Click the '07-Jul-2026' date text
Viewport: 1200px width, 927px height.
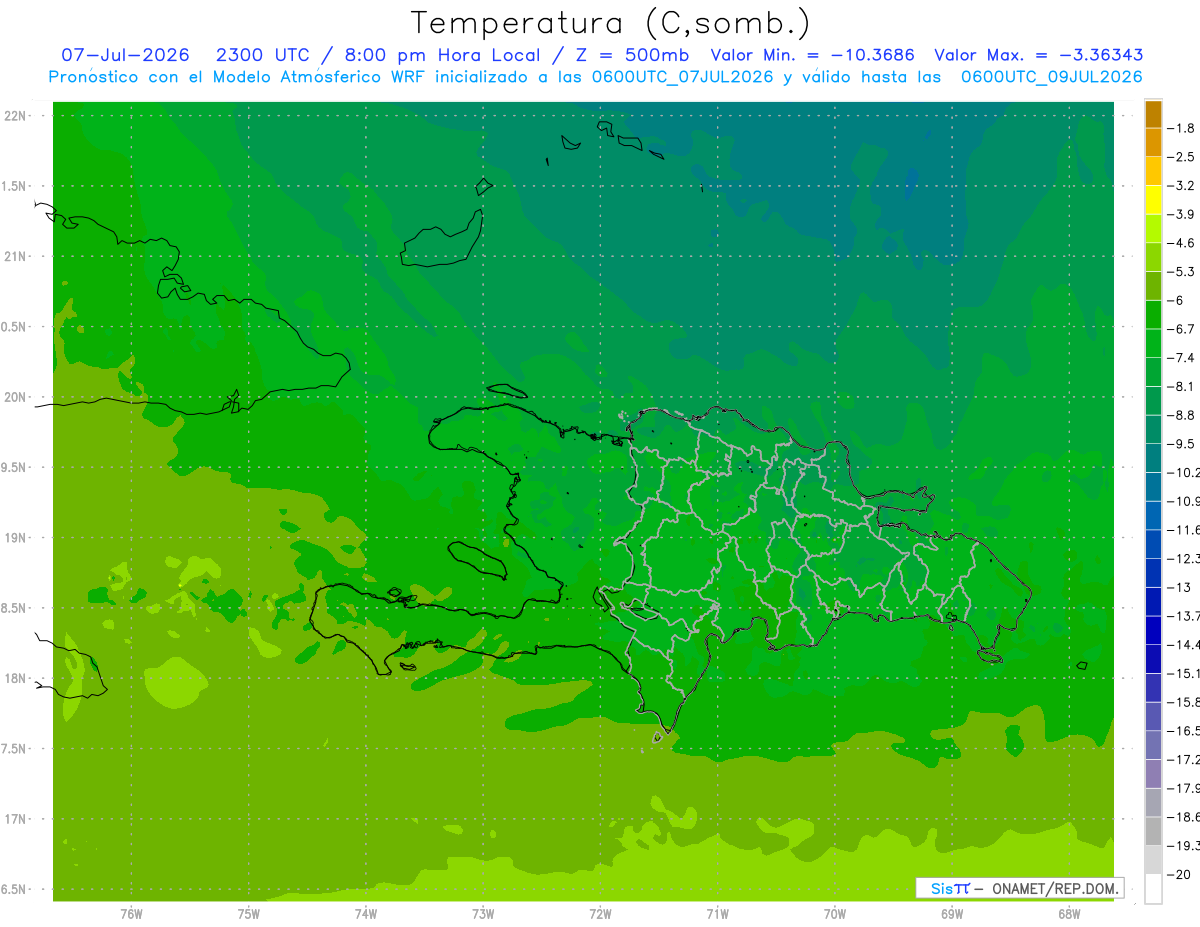click(125, 55)
